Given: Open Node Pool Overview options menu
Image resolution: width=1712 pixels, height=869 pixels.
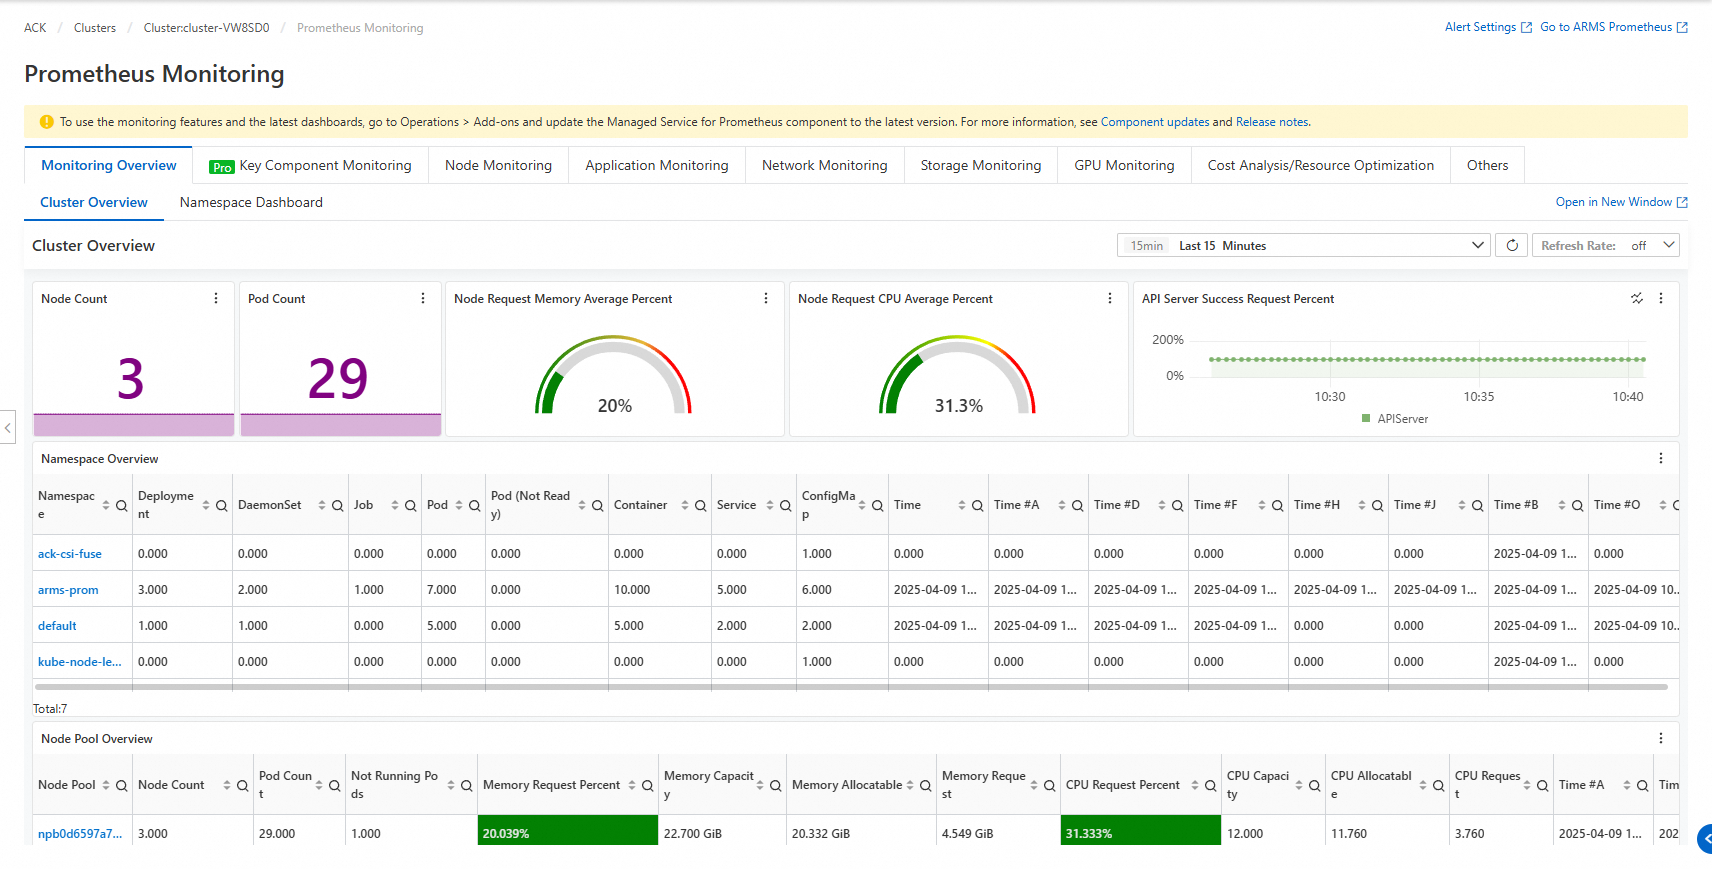Looking at the screenshot, I should 1661,739.
